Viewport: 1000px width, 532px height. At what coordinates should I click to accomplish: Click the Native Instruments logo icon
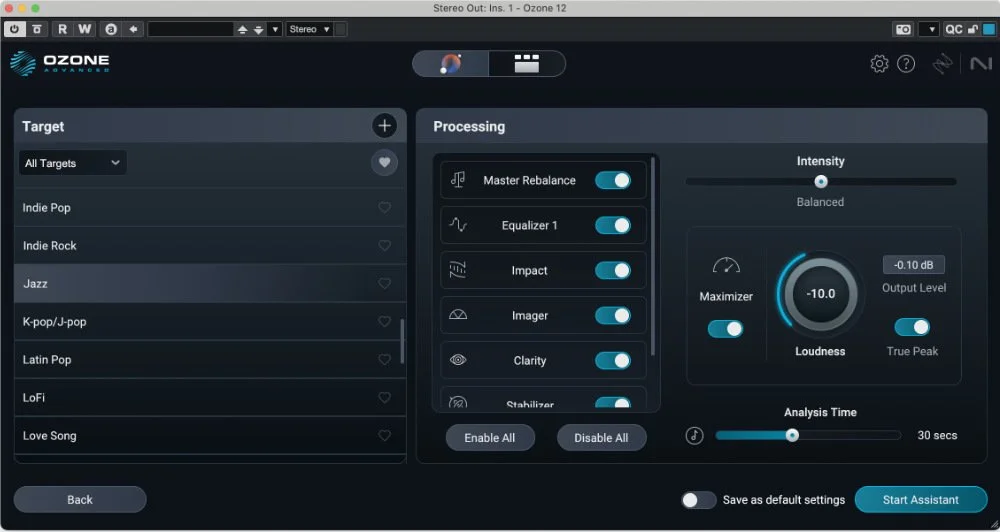pos(981,64)
